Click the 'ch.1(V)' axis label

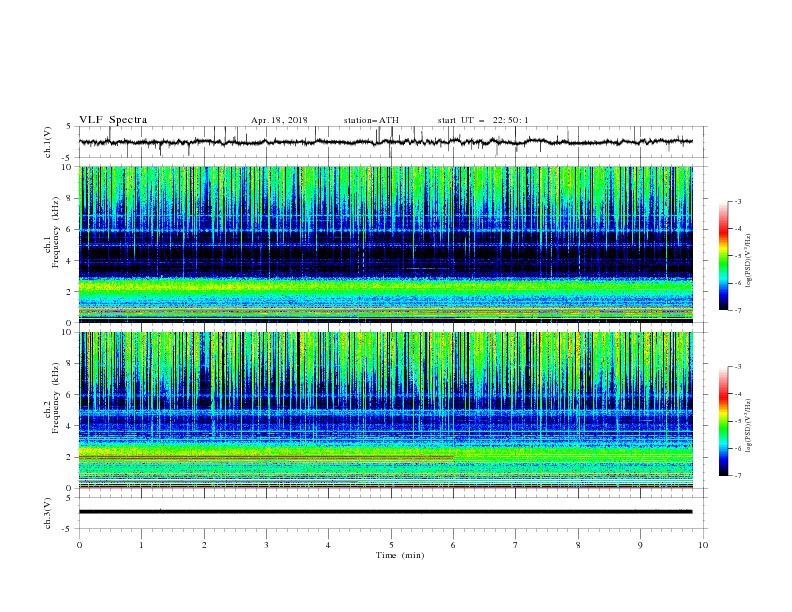(48, 142)
